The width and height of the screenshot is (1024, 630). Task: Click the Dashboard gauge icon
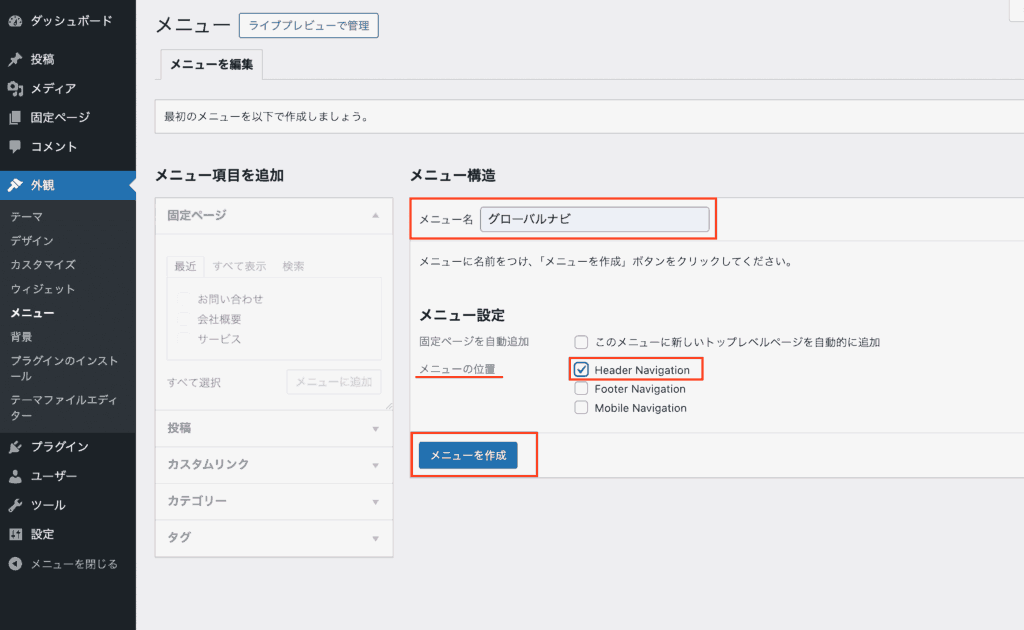coord(15,21)
